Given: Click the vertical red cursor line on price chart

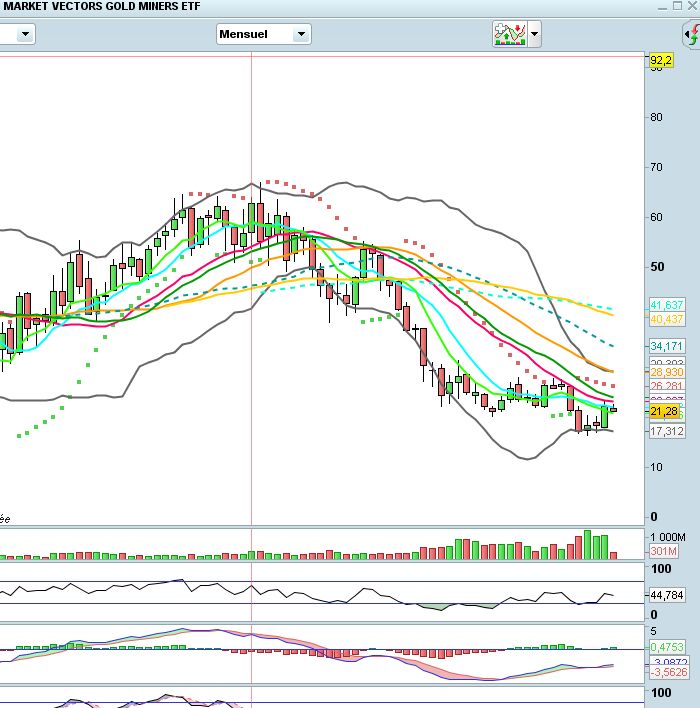Looking at the screenshot, I should pos(252,289).
